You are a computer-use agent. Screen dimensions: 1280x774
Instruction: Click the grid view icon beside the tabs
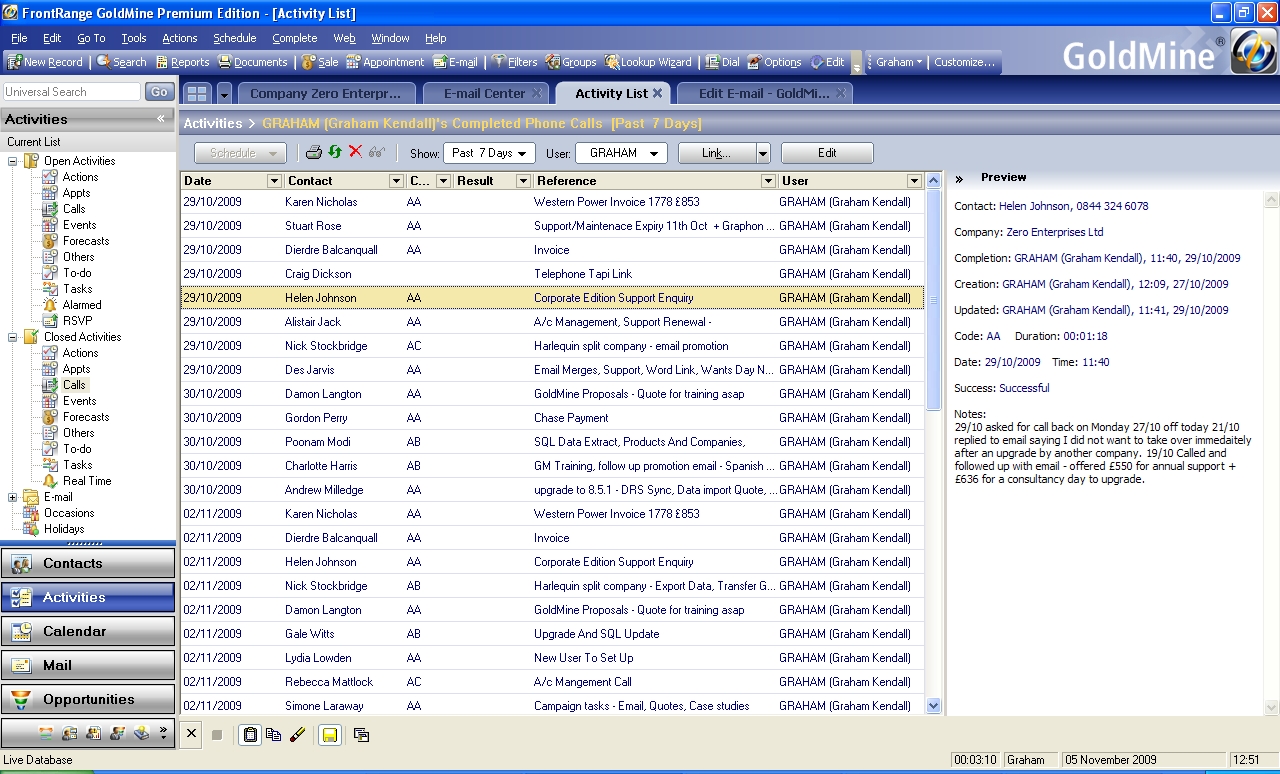pos(197,93)
